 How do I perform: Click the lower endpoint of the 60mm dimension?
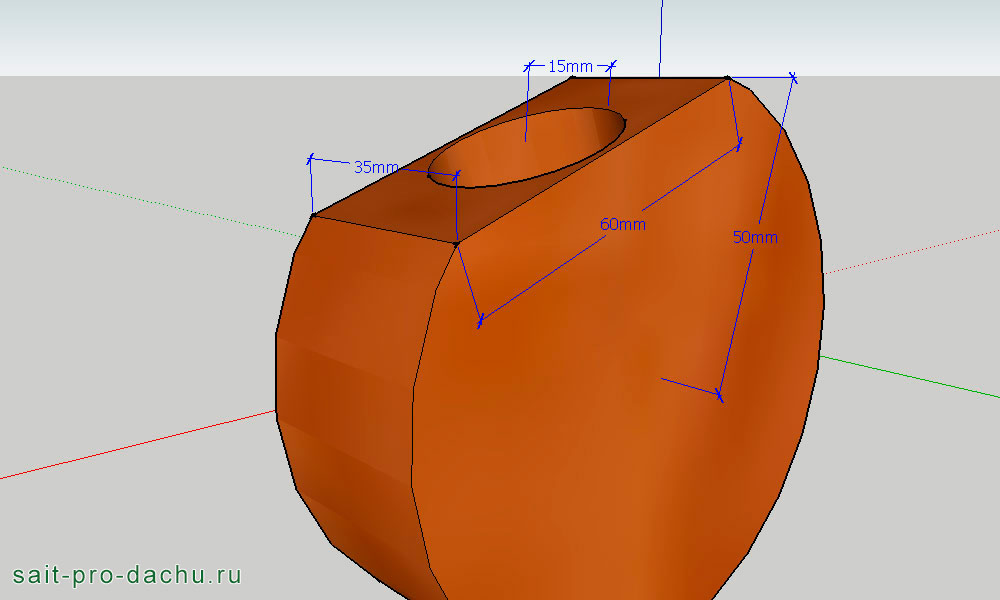click(481, 322)
